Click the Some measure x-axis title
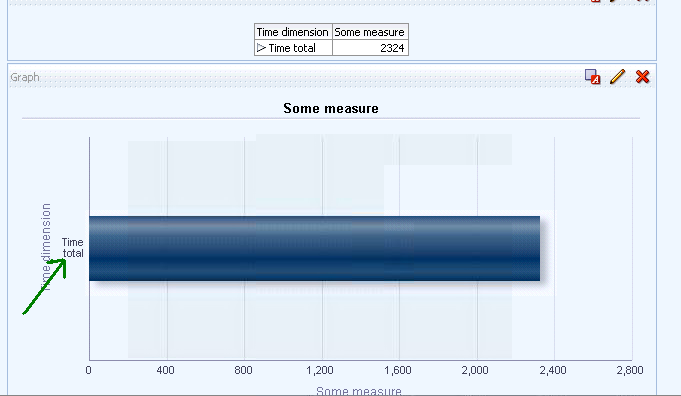Viewport: 681px width, 396px height. tap(359, 391)
